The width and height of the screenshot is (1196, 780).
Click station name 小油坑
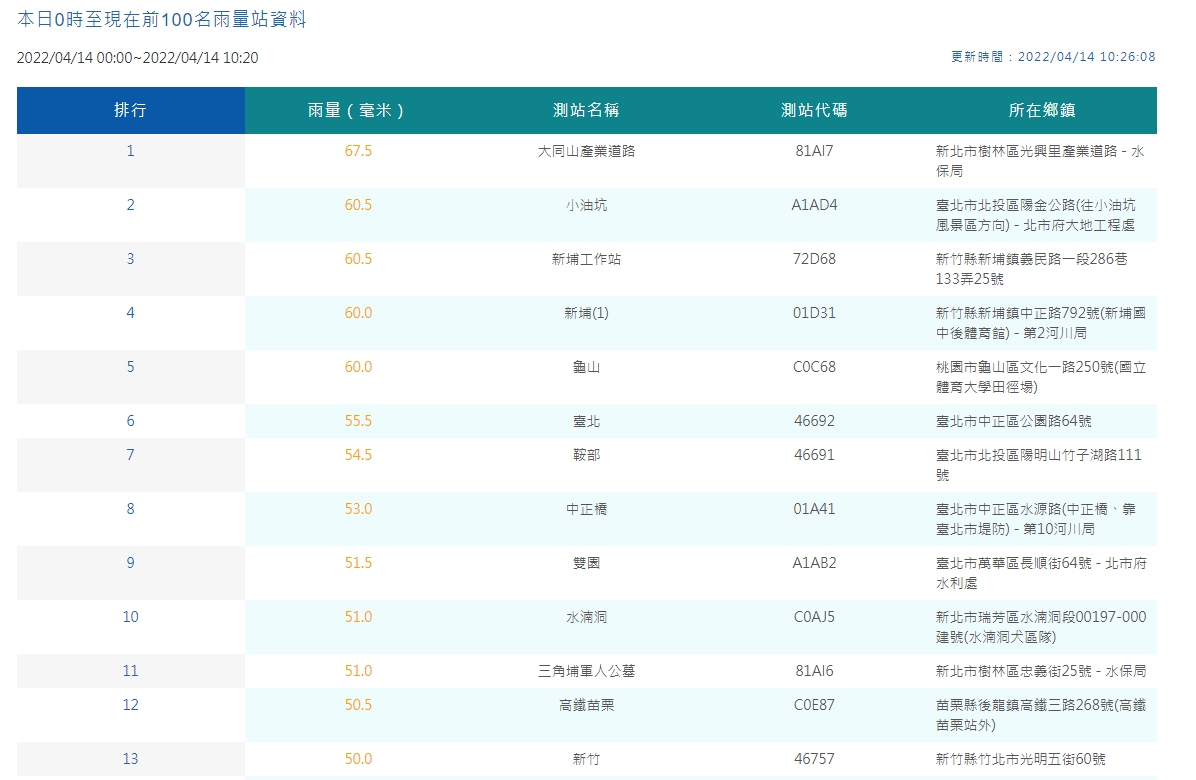point(587,205)
